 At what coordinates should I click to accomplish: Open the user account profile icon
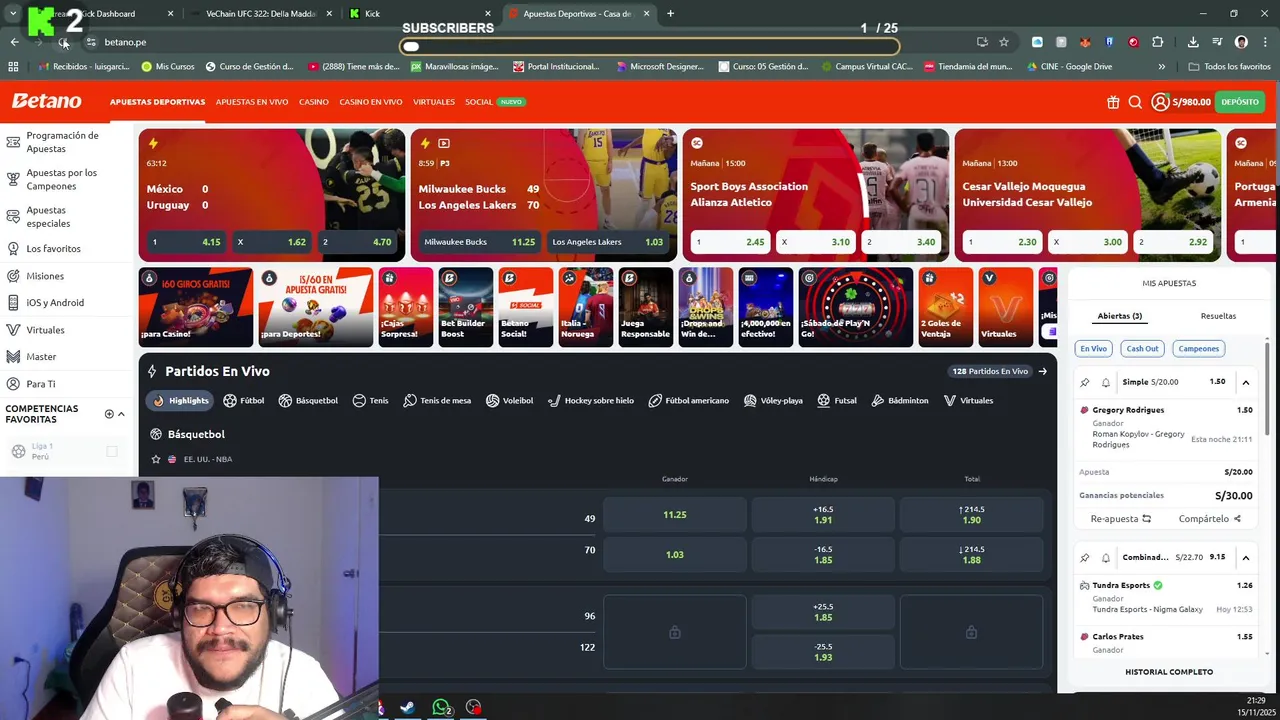coord(1160,102)
